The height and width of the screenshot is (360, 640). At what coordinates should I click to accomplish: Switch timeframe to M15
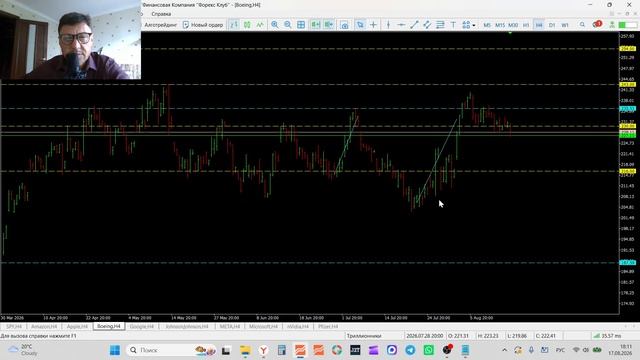(500, 25)
